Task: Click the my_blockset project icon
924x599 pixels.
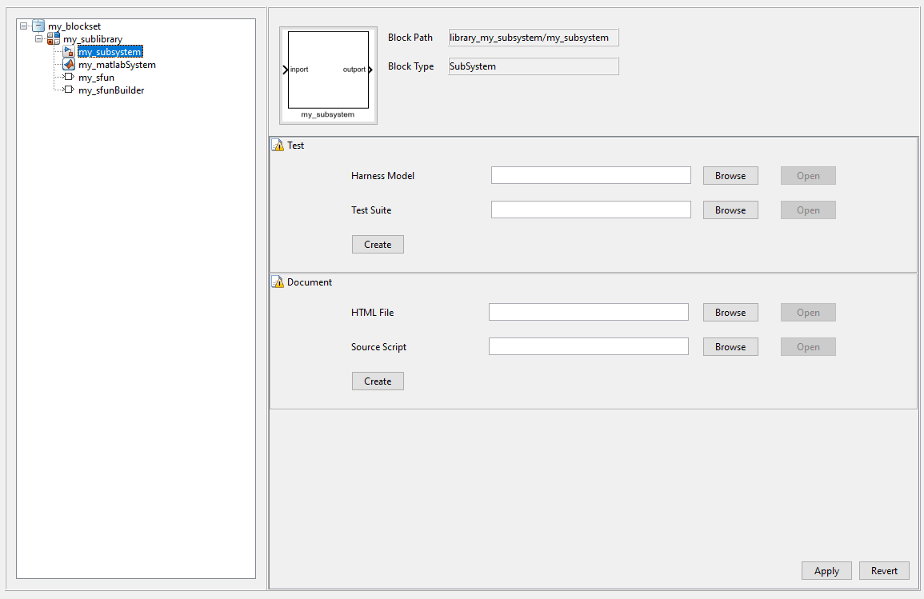Action: [38, 26]
